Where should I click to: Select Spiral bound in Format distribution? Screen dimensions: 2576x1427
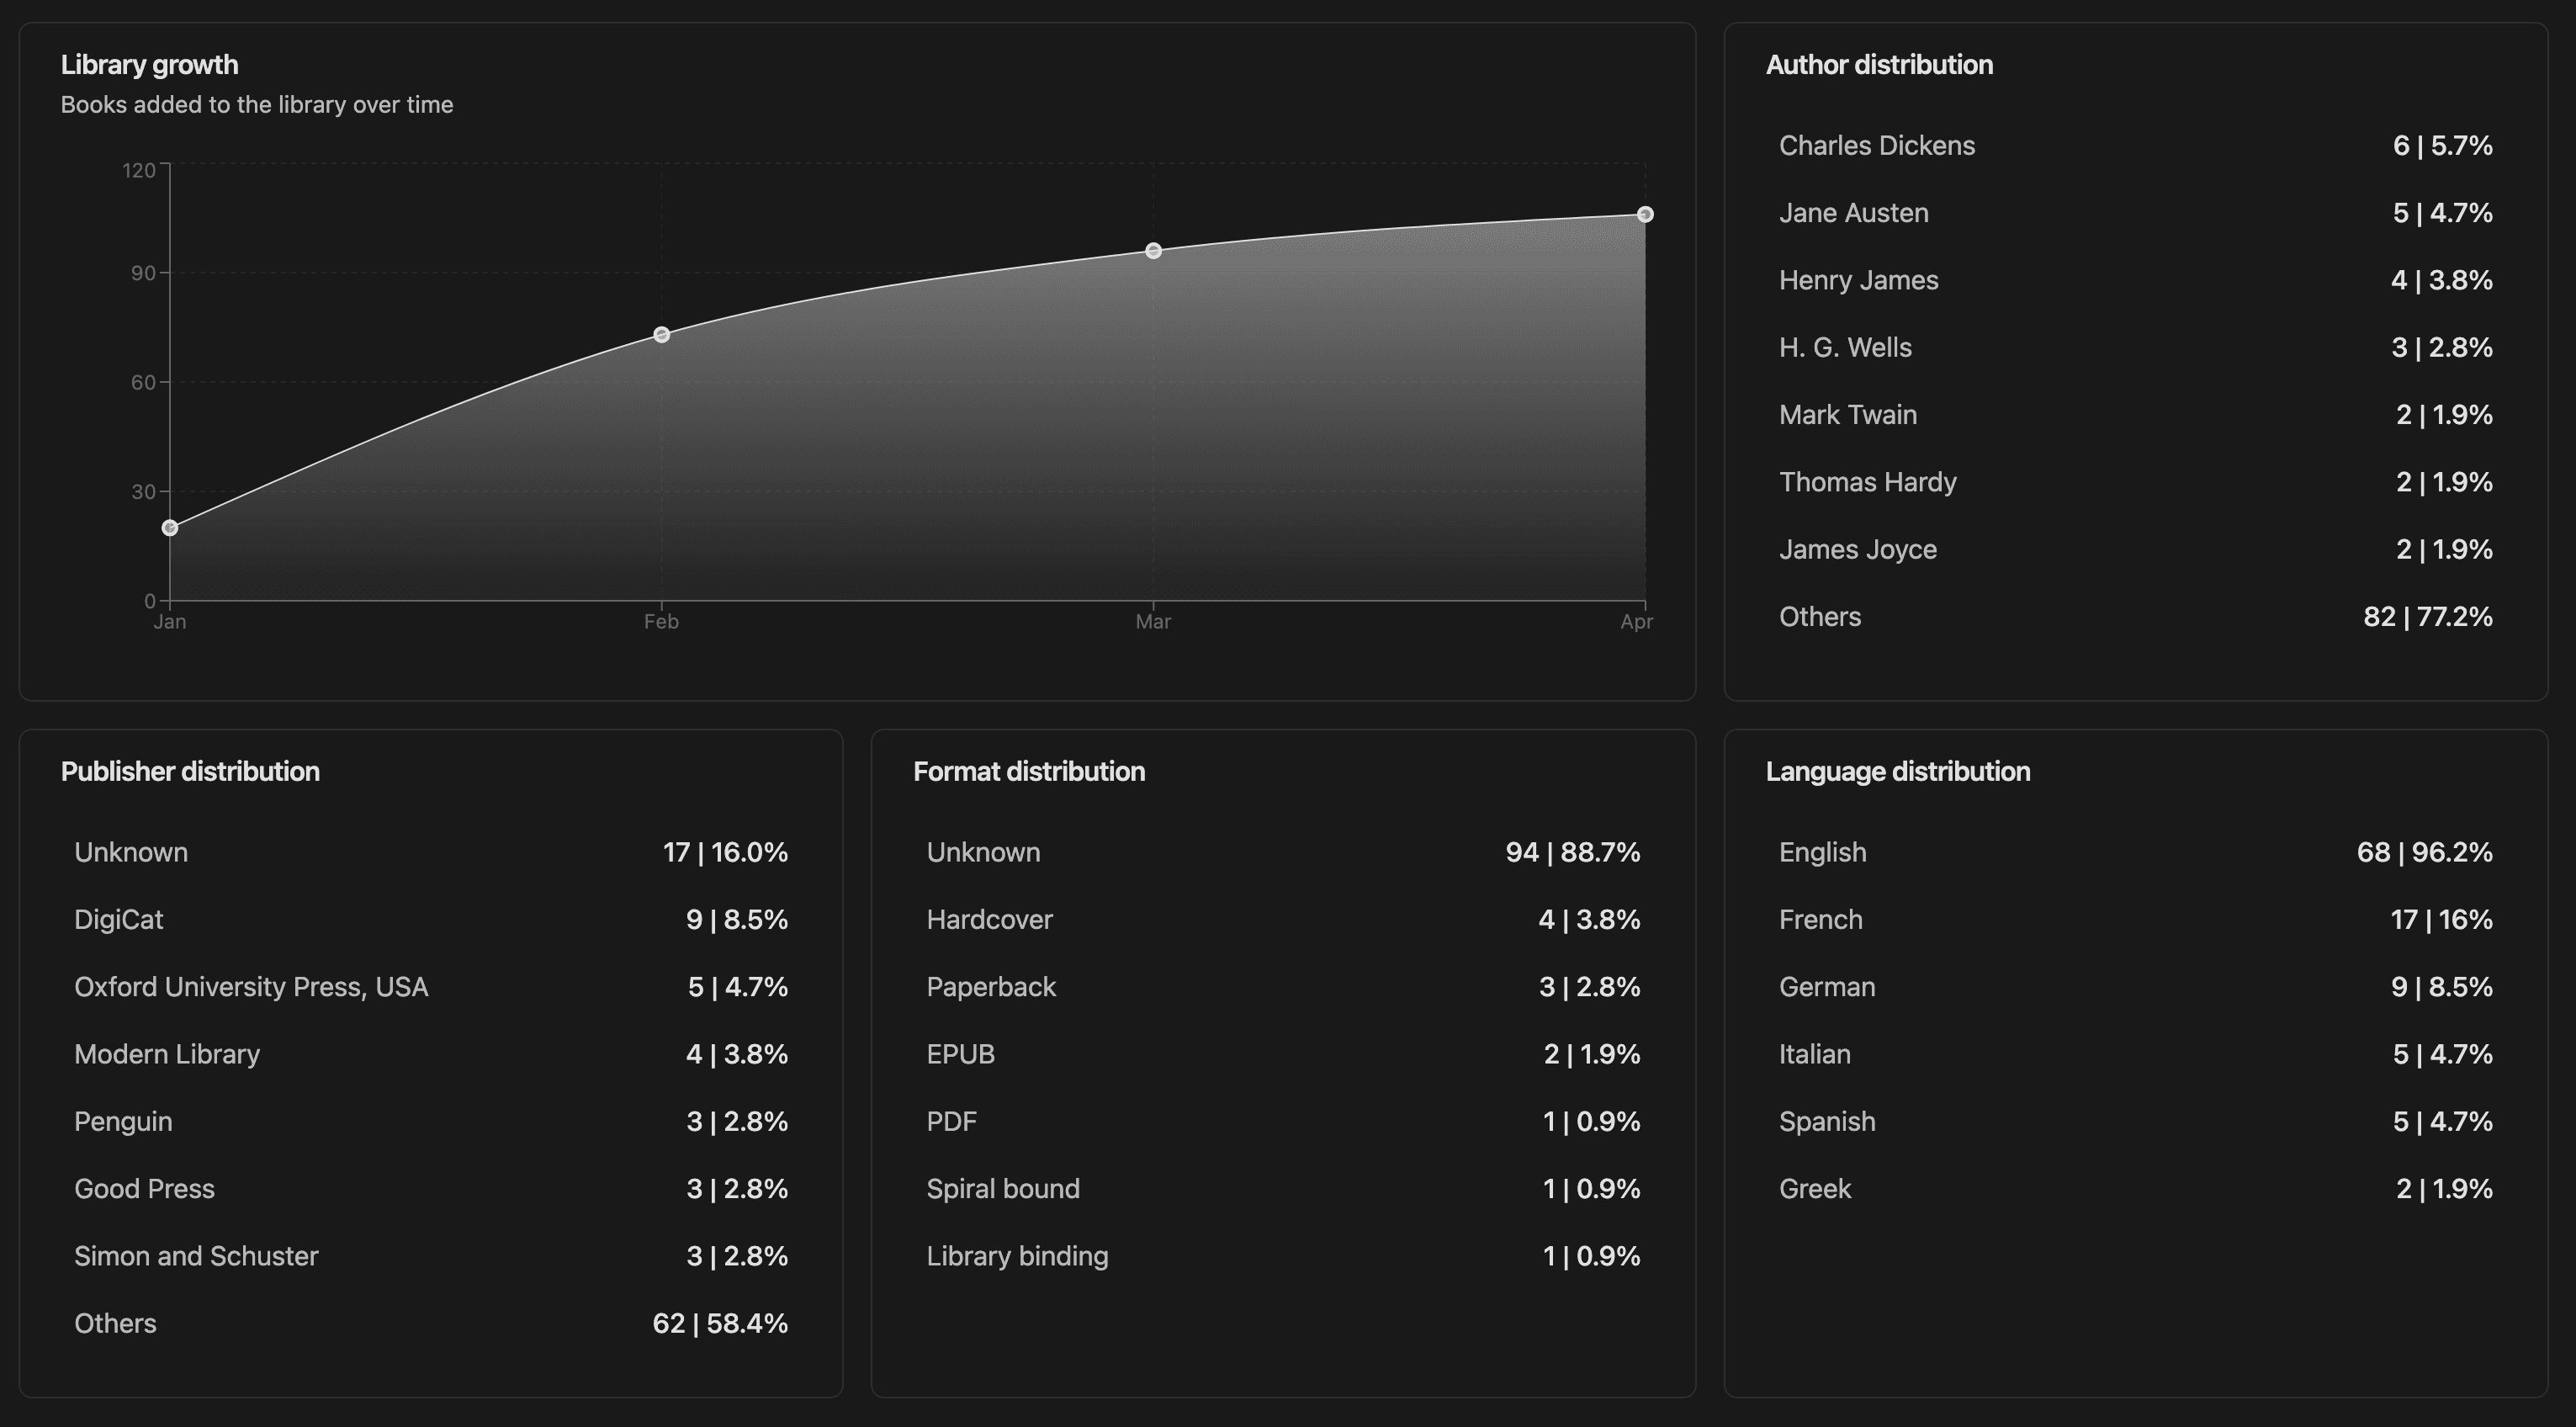1003,1188
